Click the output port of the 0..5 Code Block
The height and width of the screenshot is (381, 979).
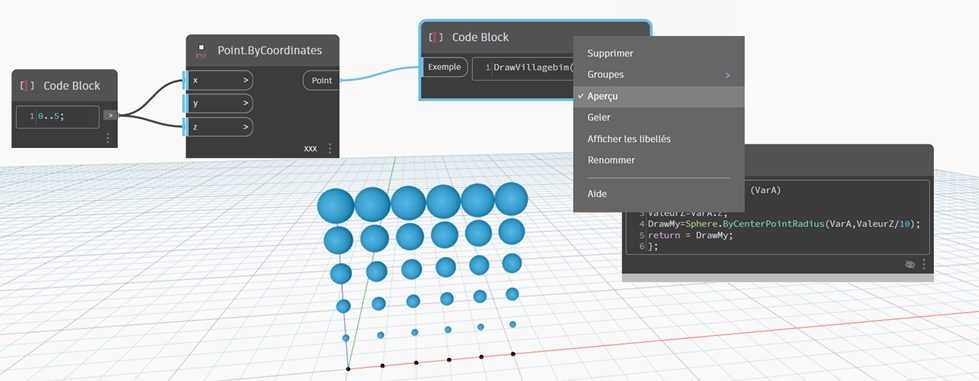111,115
